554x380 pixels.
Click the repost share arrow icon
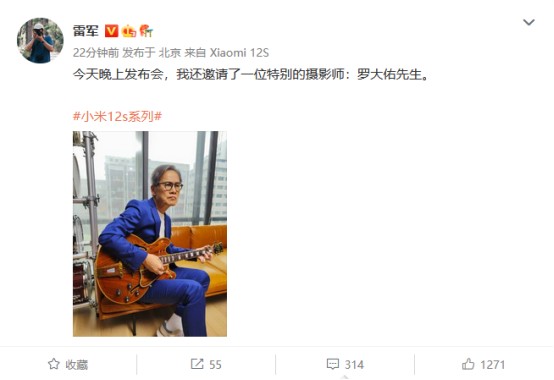(x=197, y=364)
